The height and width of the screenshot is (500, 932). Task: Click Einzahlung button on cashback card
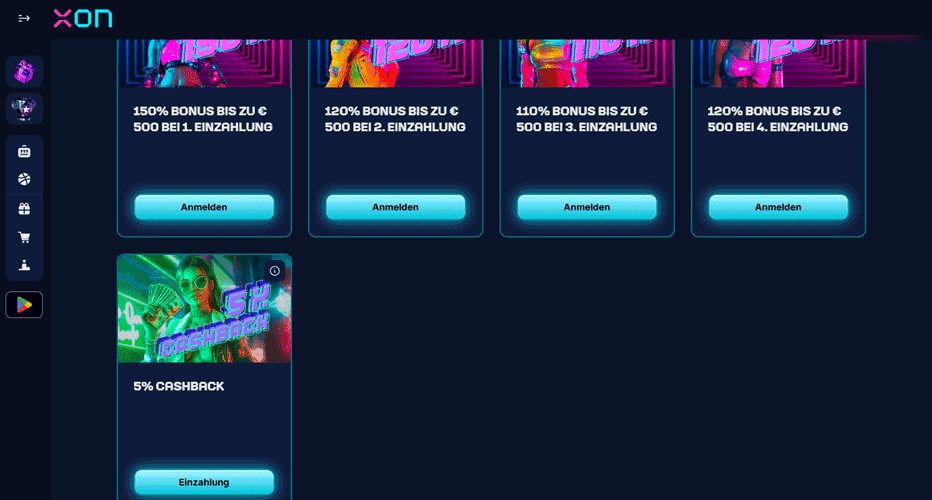204,482
